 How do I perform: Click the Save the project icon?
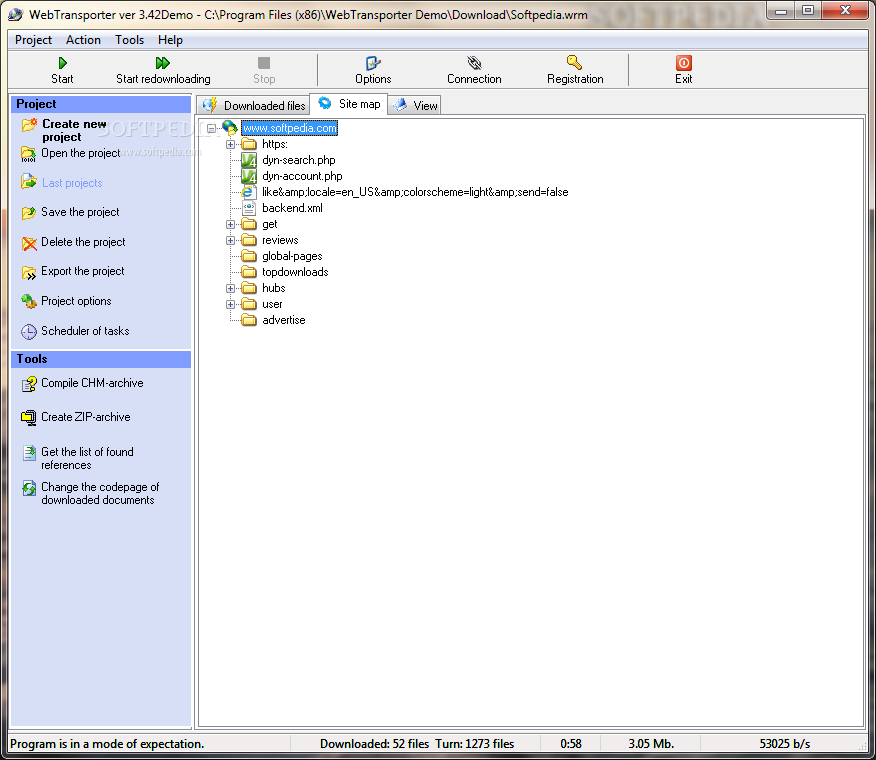28,212
